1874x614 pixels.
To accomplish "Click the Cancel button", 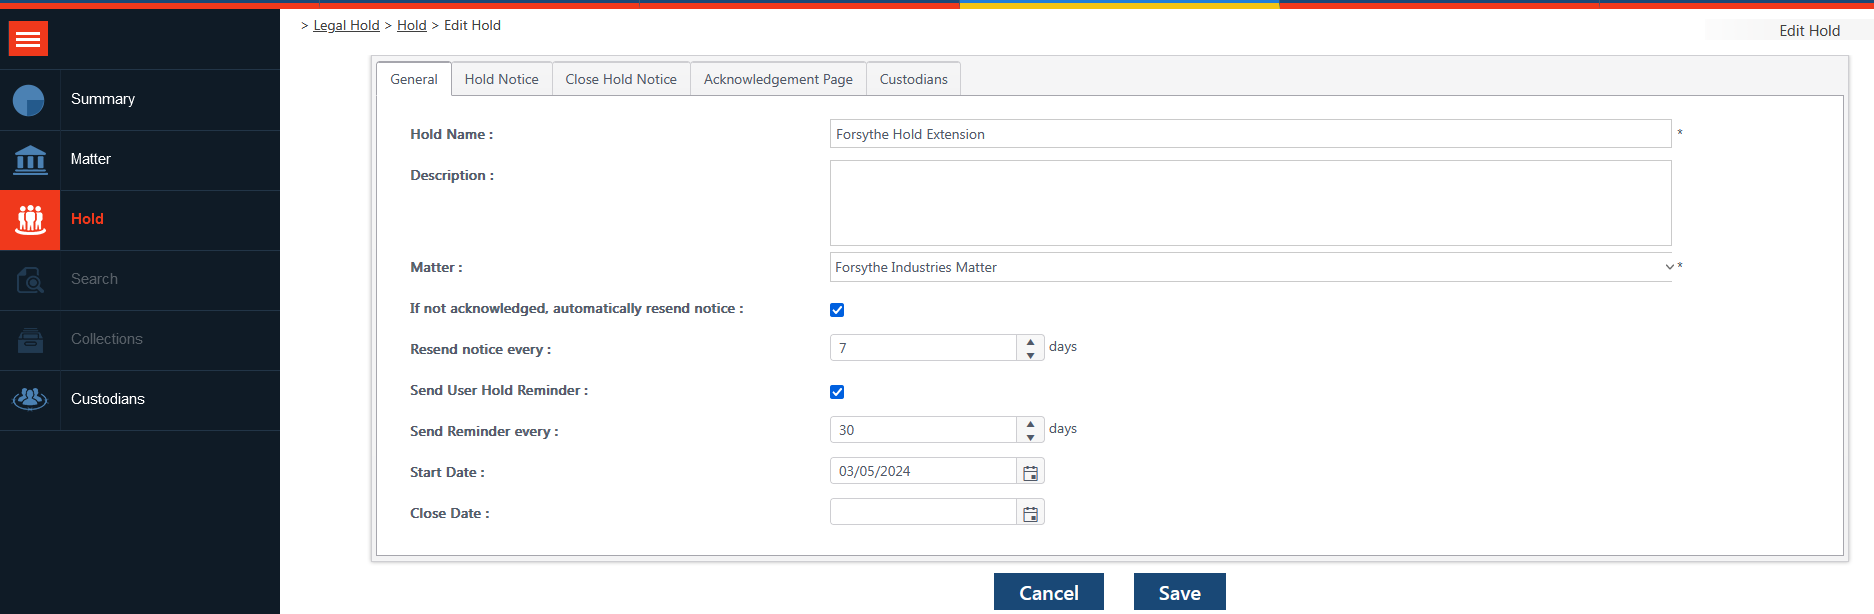I will (1048, 592).
